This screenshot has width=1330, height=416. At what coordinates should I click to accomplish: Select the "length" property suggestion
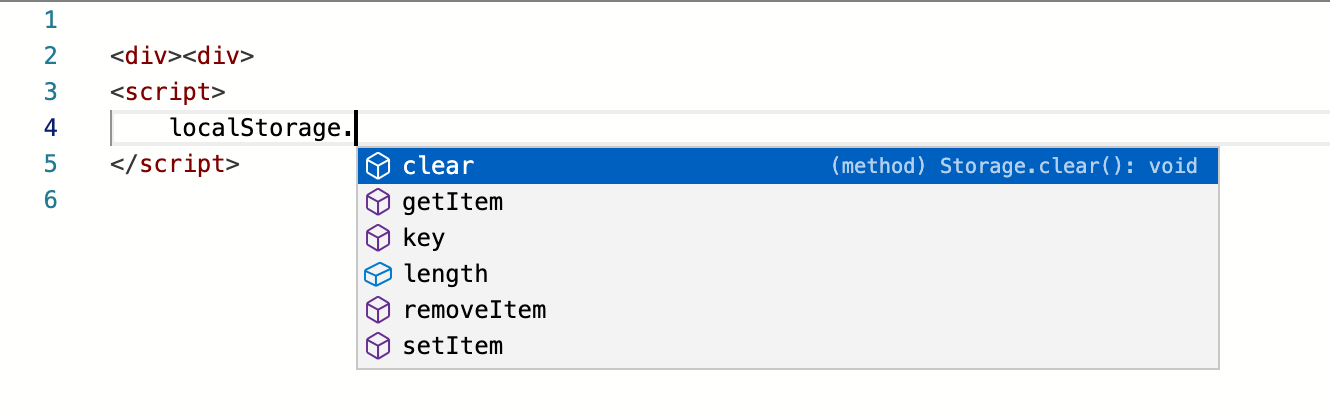[445, 274]
